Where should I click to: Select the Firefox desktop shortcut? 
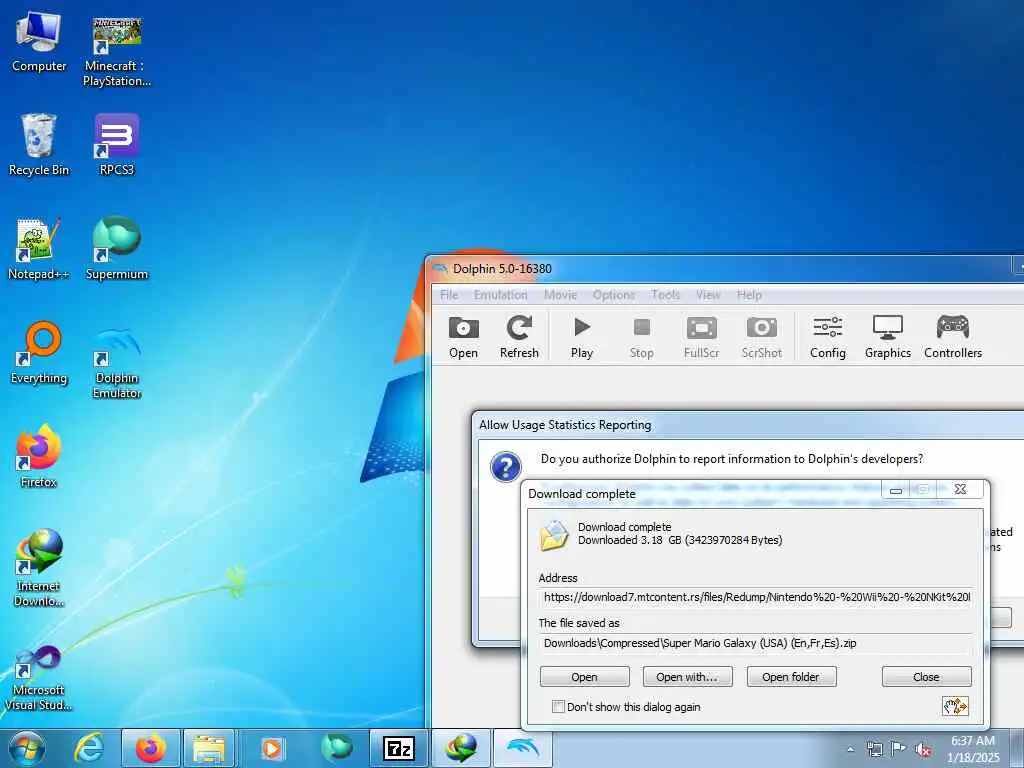pyautogui.click(x=39, y=456)
